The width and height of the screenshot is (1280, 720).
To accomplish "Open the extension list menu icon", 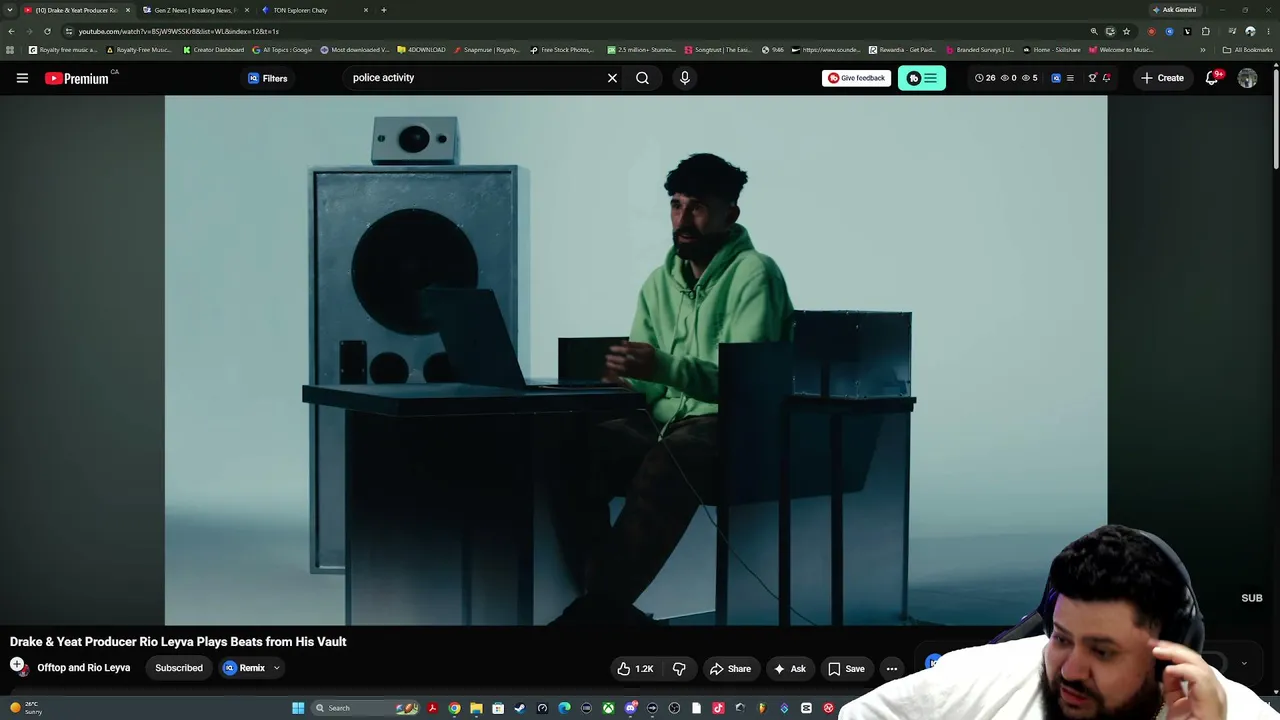I will tap(1070, 78).
